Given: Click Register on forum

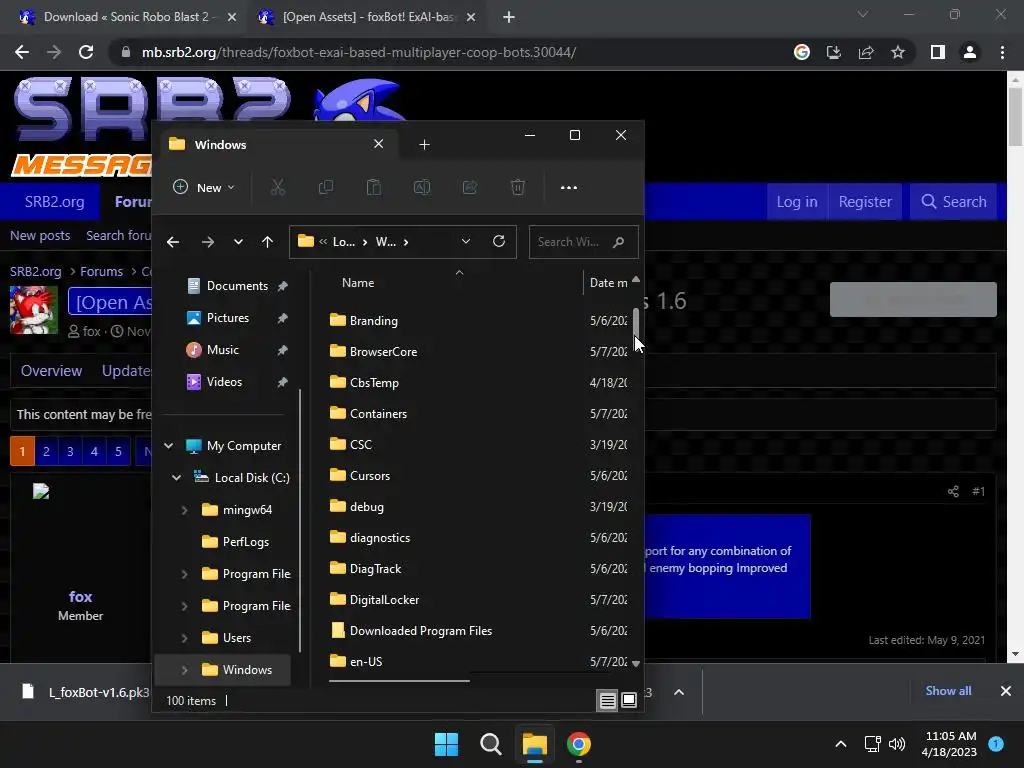Looking at the screenshot, I should coord(865,202).
